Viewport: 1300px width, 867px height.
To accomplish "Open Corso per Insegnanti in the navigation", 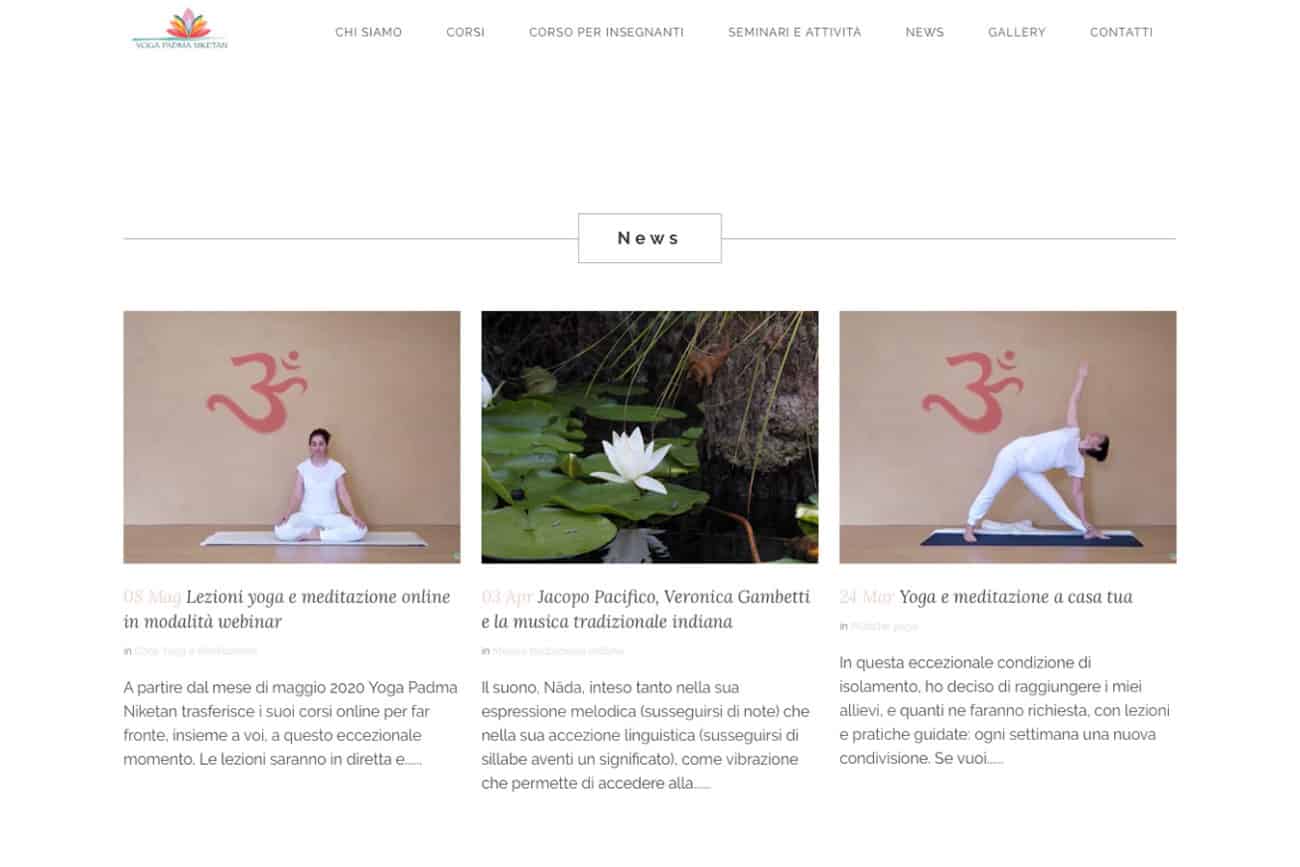I will [606, 32].
